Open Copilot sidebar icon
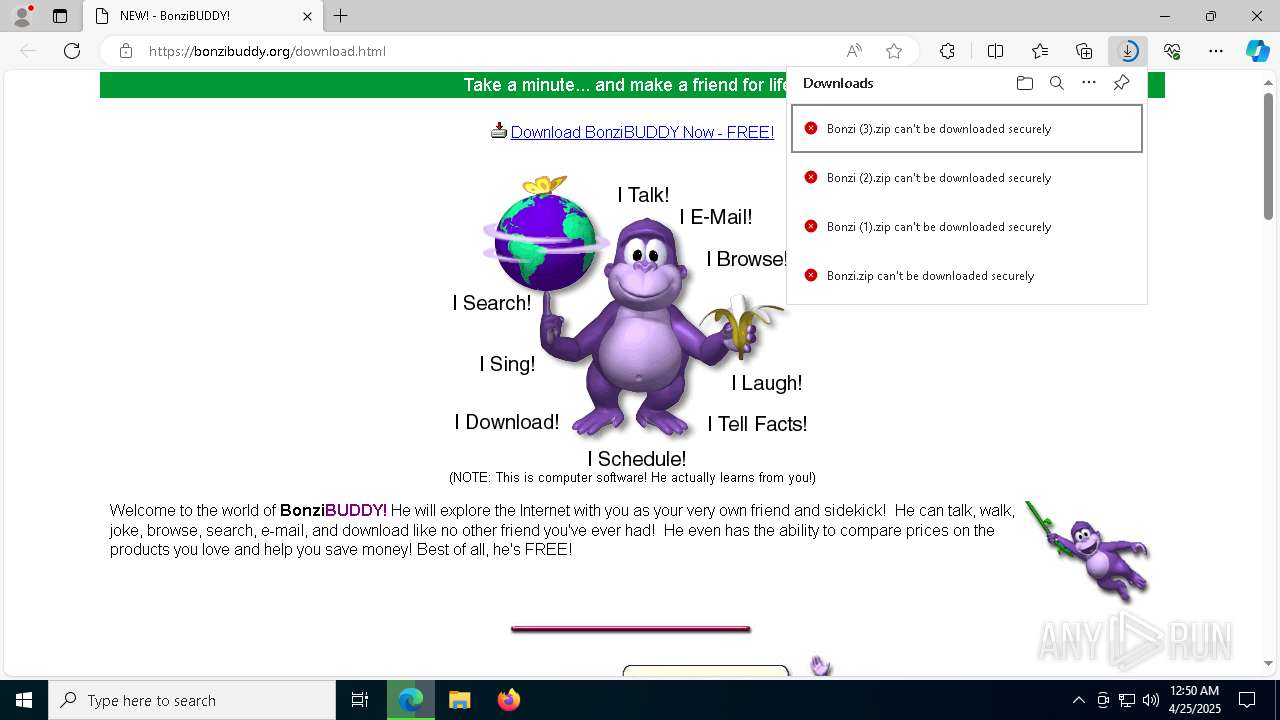 pos(1257,51)
